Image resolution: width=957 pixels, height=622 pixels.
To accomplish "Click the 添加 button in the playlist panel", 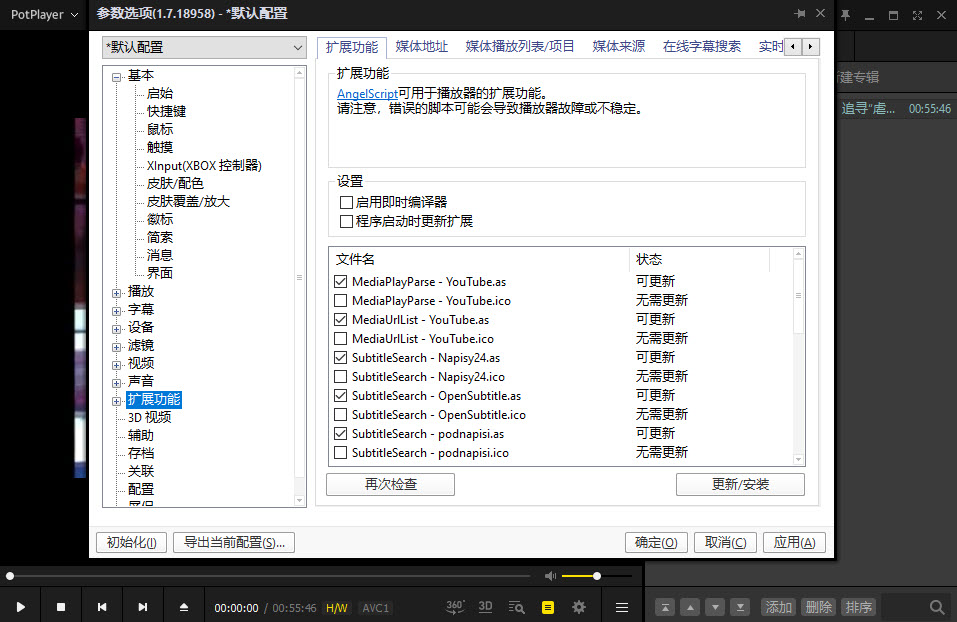I will [x=778, y=606].
